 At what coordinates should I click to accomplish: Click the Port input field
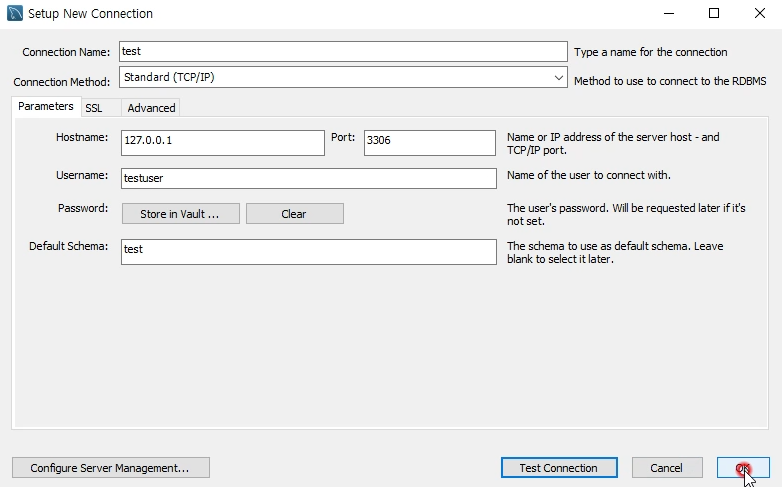point(429,143)
